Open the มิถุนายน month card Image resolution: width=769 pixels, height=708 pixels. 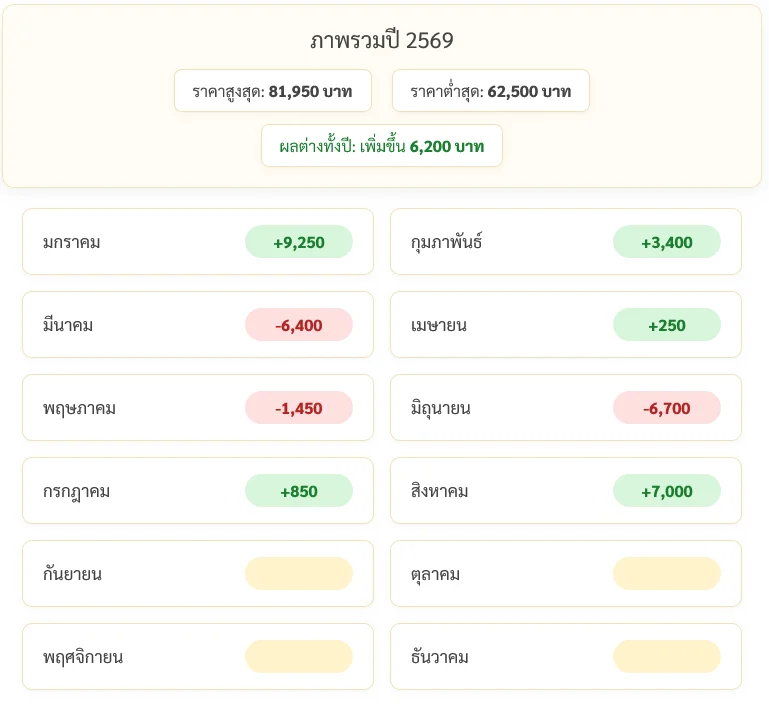(565, 407)
